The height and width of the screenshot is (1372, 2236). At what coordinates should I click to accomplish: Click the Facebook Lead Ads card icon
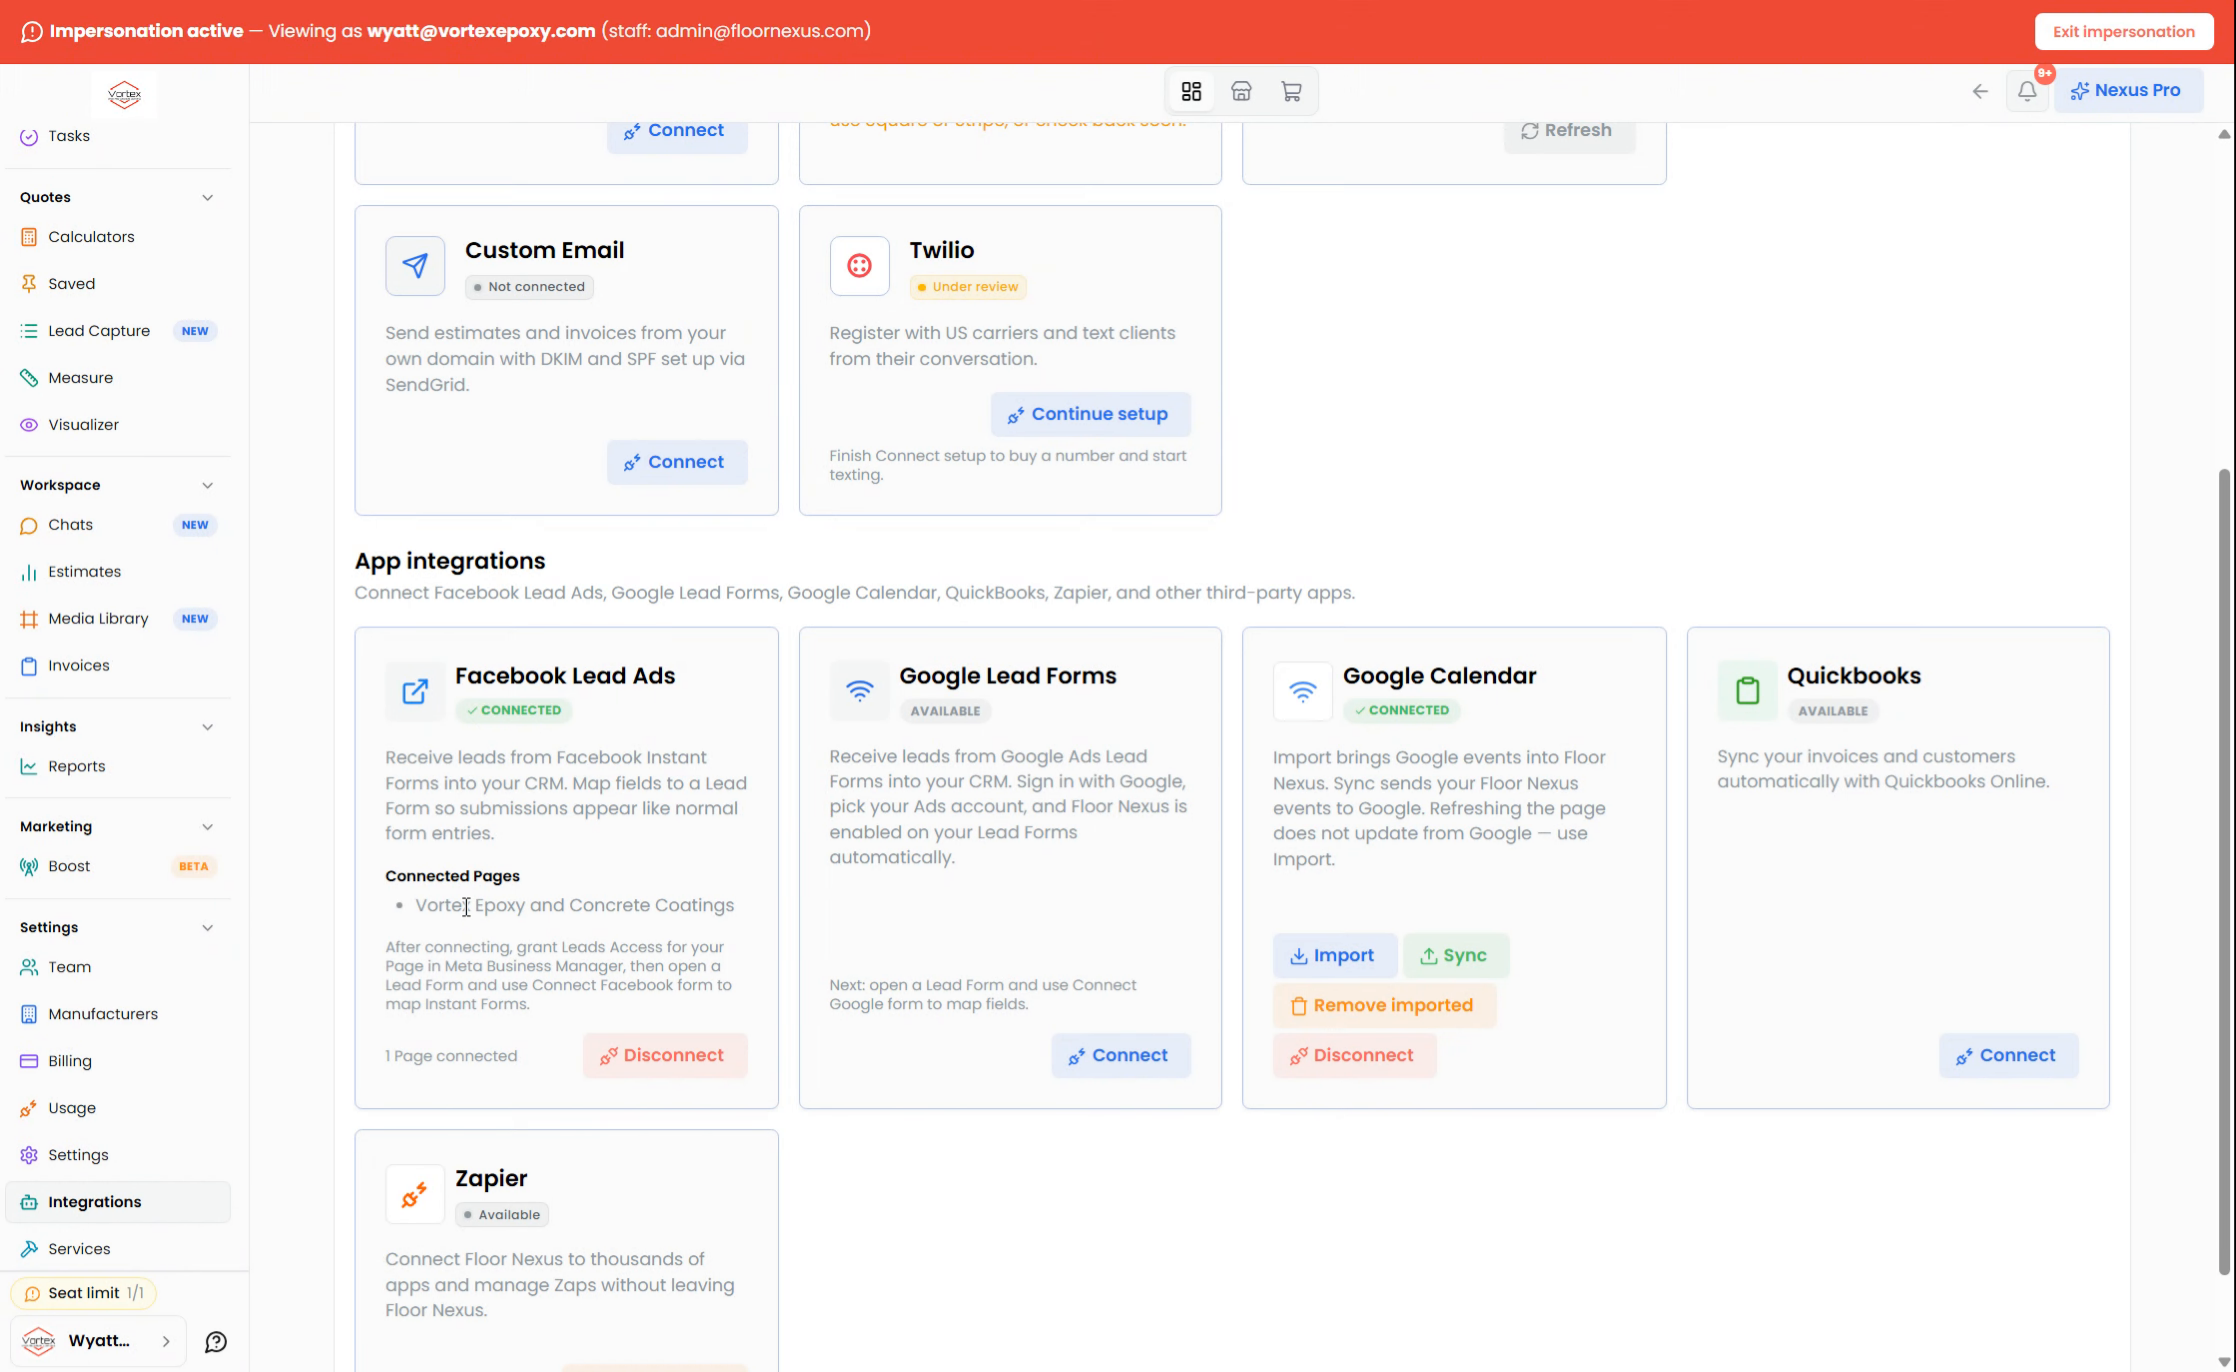coord(415,691)
